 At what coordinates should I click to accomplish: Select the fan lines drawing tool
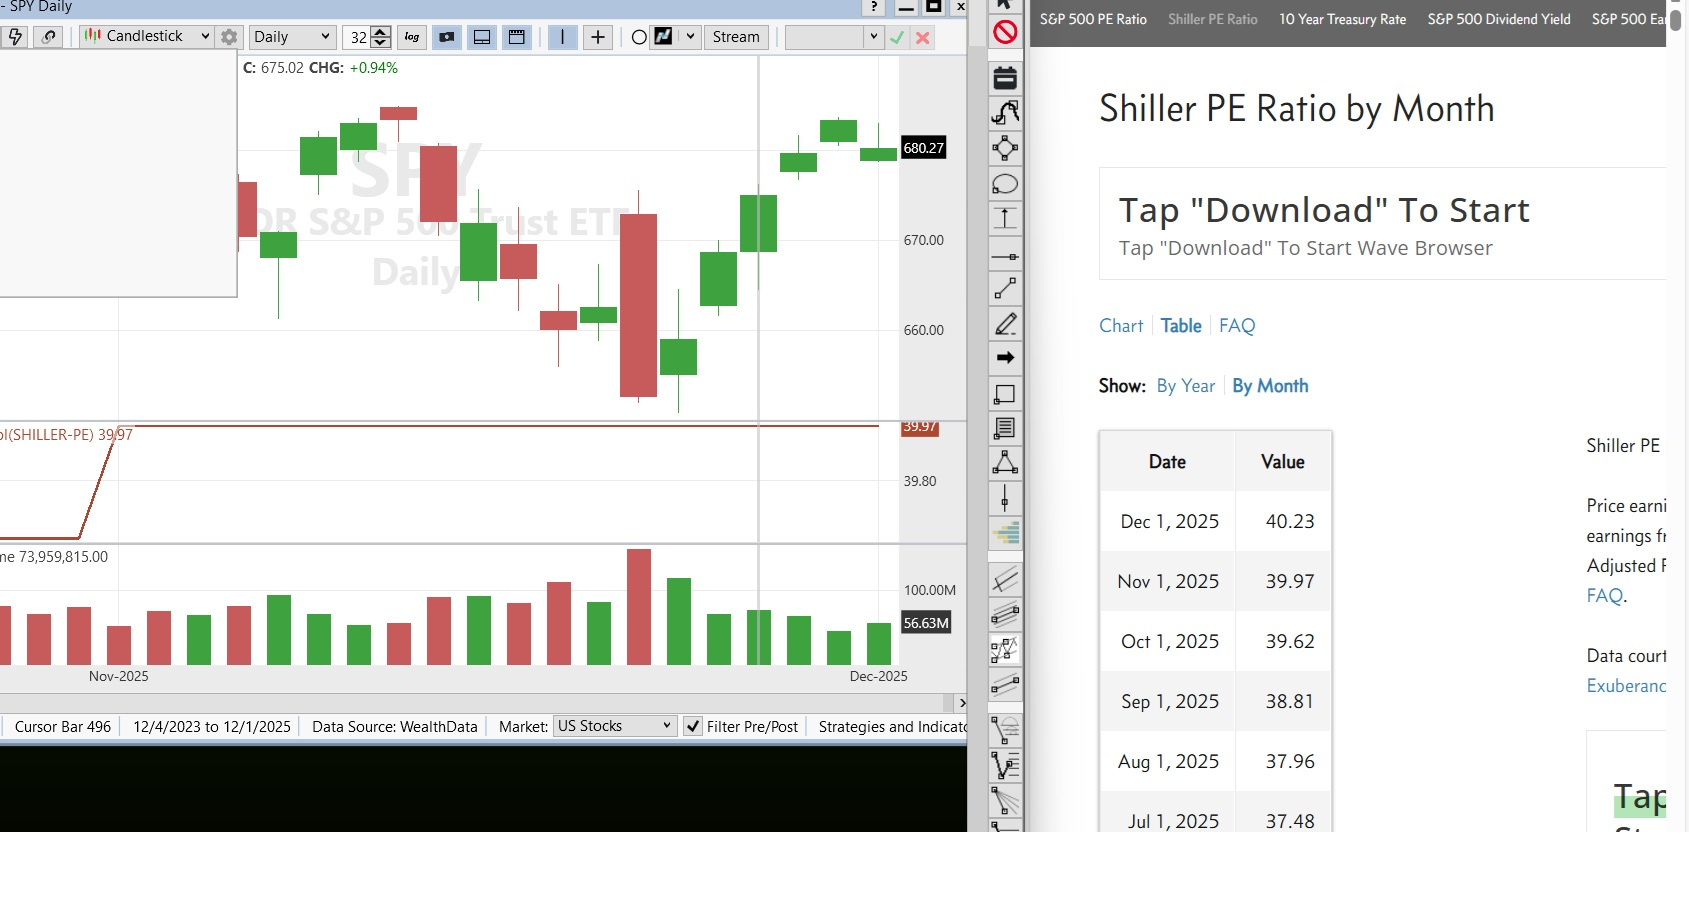[1005, 800]
